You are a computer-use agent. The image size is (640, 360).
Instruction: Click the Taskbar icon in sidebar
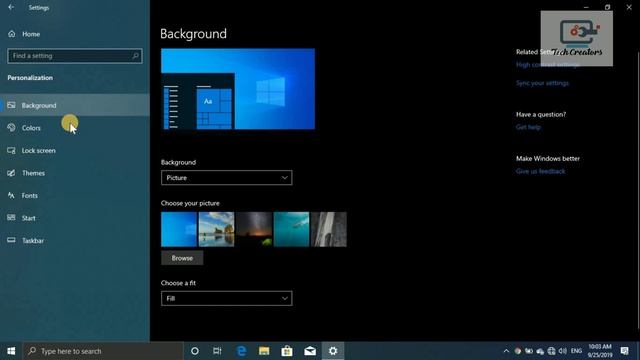(11, 240)
